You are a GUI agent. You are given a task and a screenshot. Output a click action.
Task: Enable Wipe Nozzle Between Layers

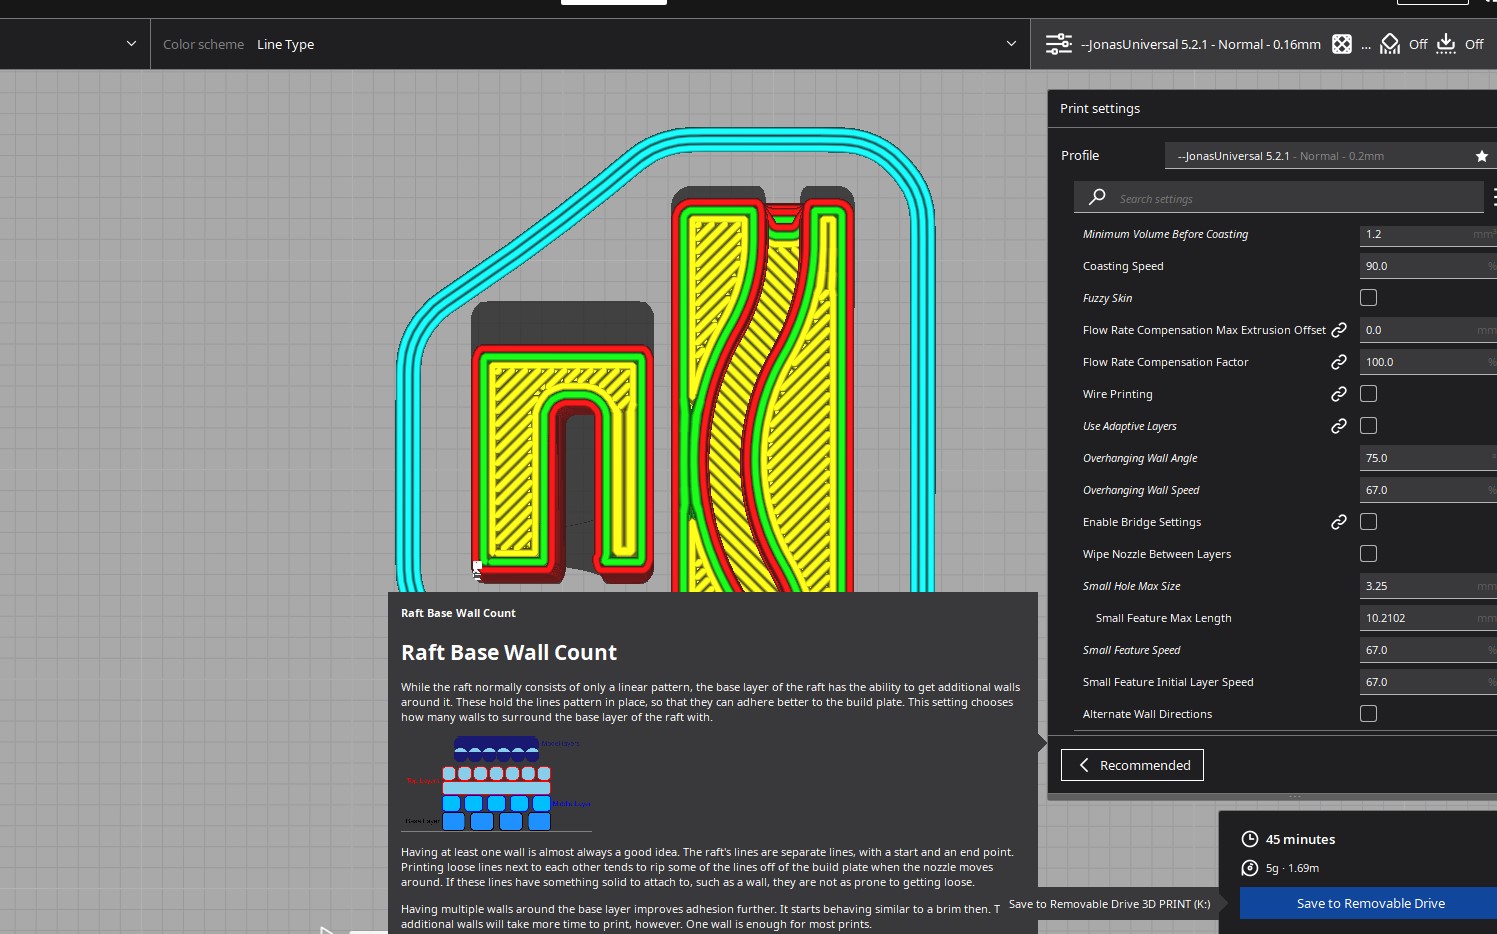pyautogui.click(x=1368, y=553)
